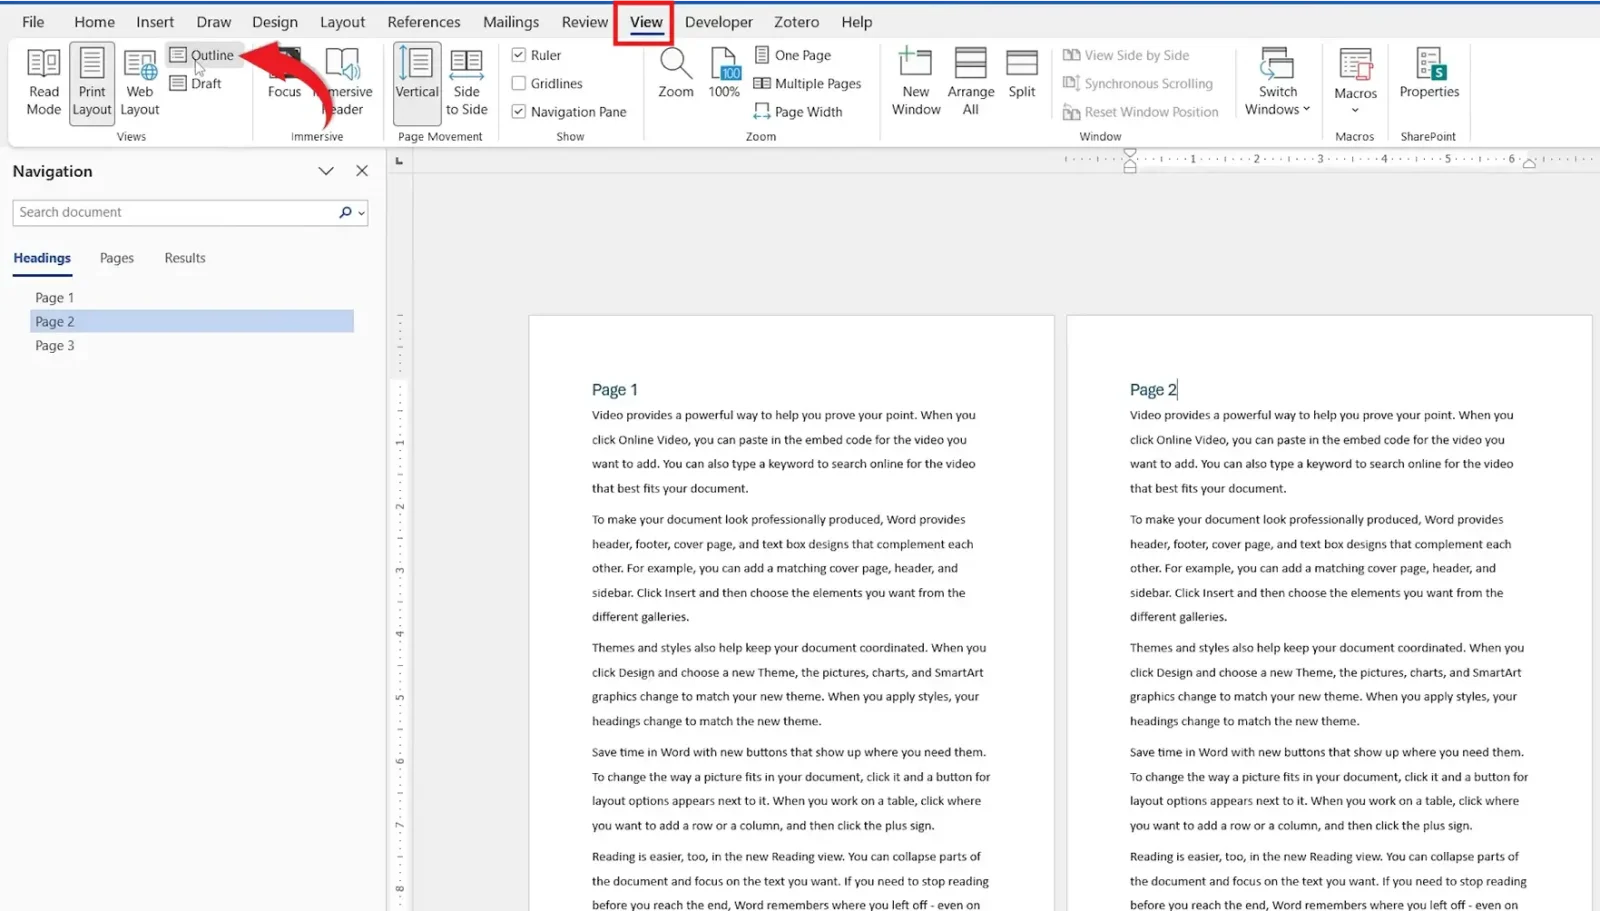
Task: Open search options dropdown arrow
Action: [362, 213]
